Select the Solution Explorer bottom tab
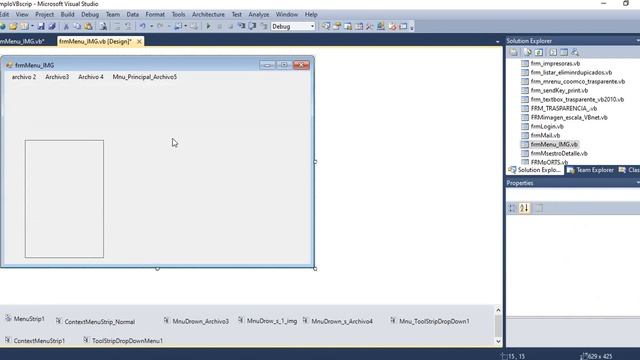640x360 pixels. pyautogui.click(x=535, y=170)
